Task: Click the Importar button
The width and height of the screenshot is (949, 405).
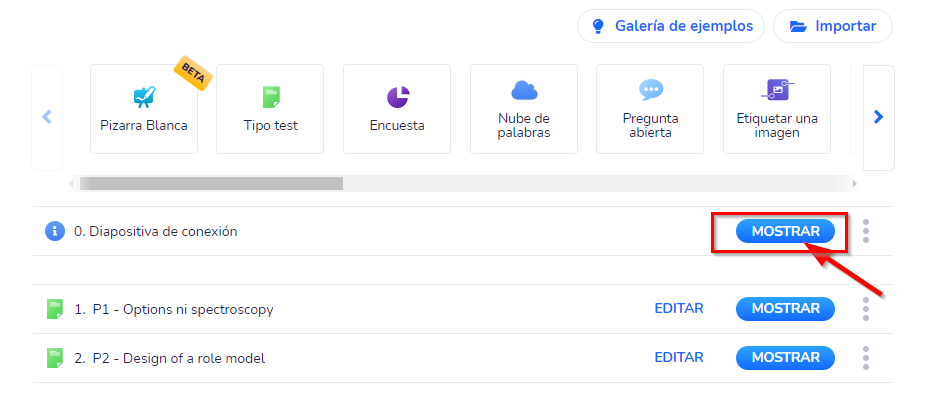Action: click(x=833, y=26)
